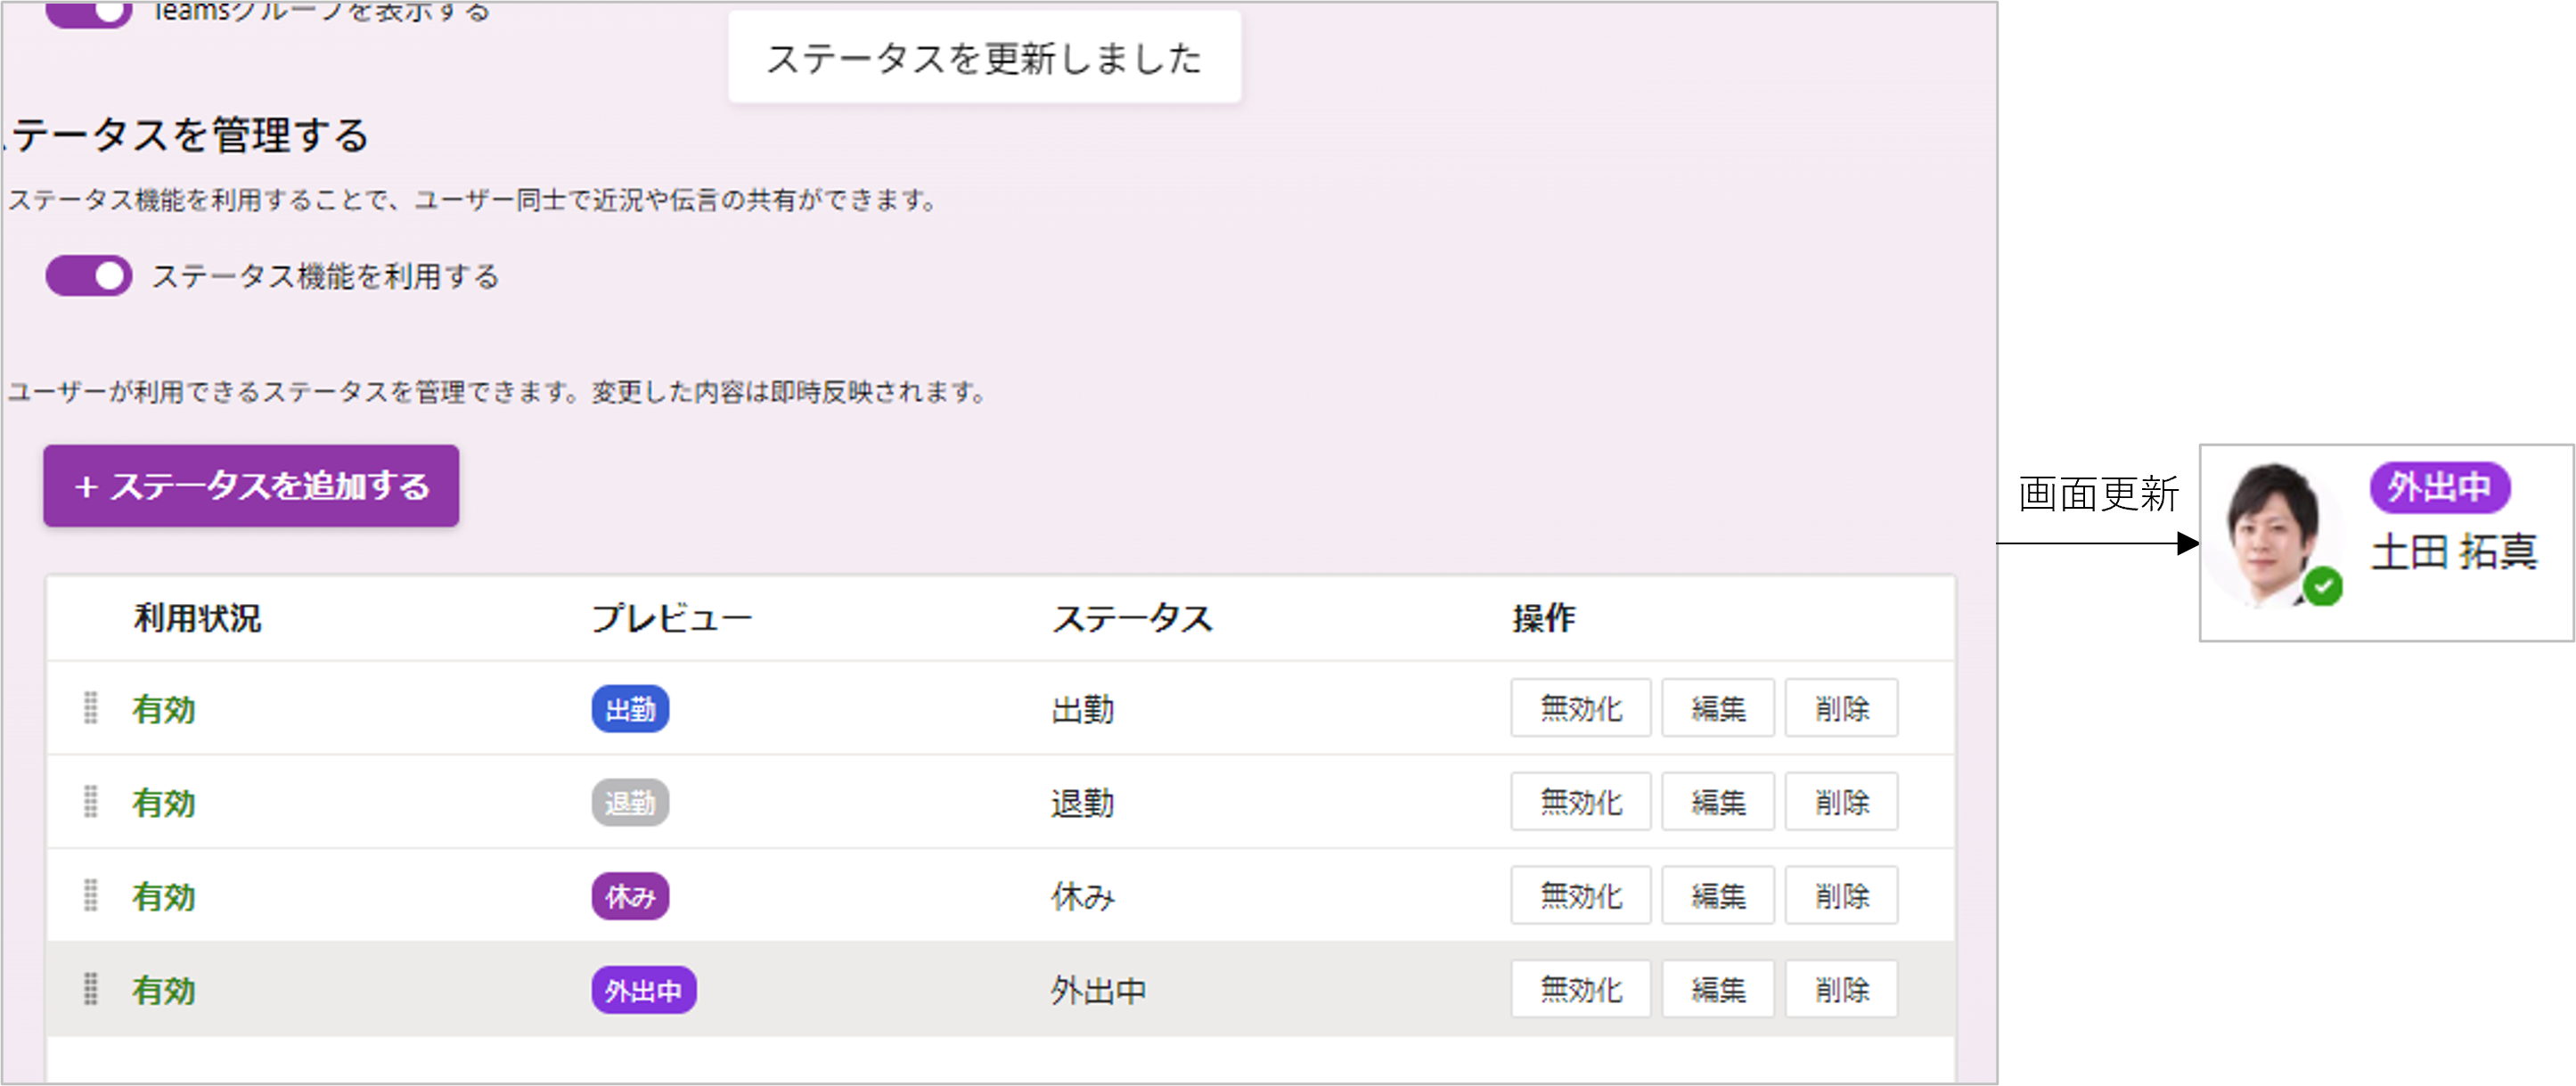Click 削除 for the 退勤 status
2576x1086 pixels.
[1841, 802]
